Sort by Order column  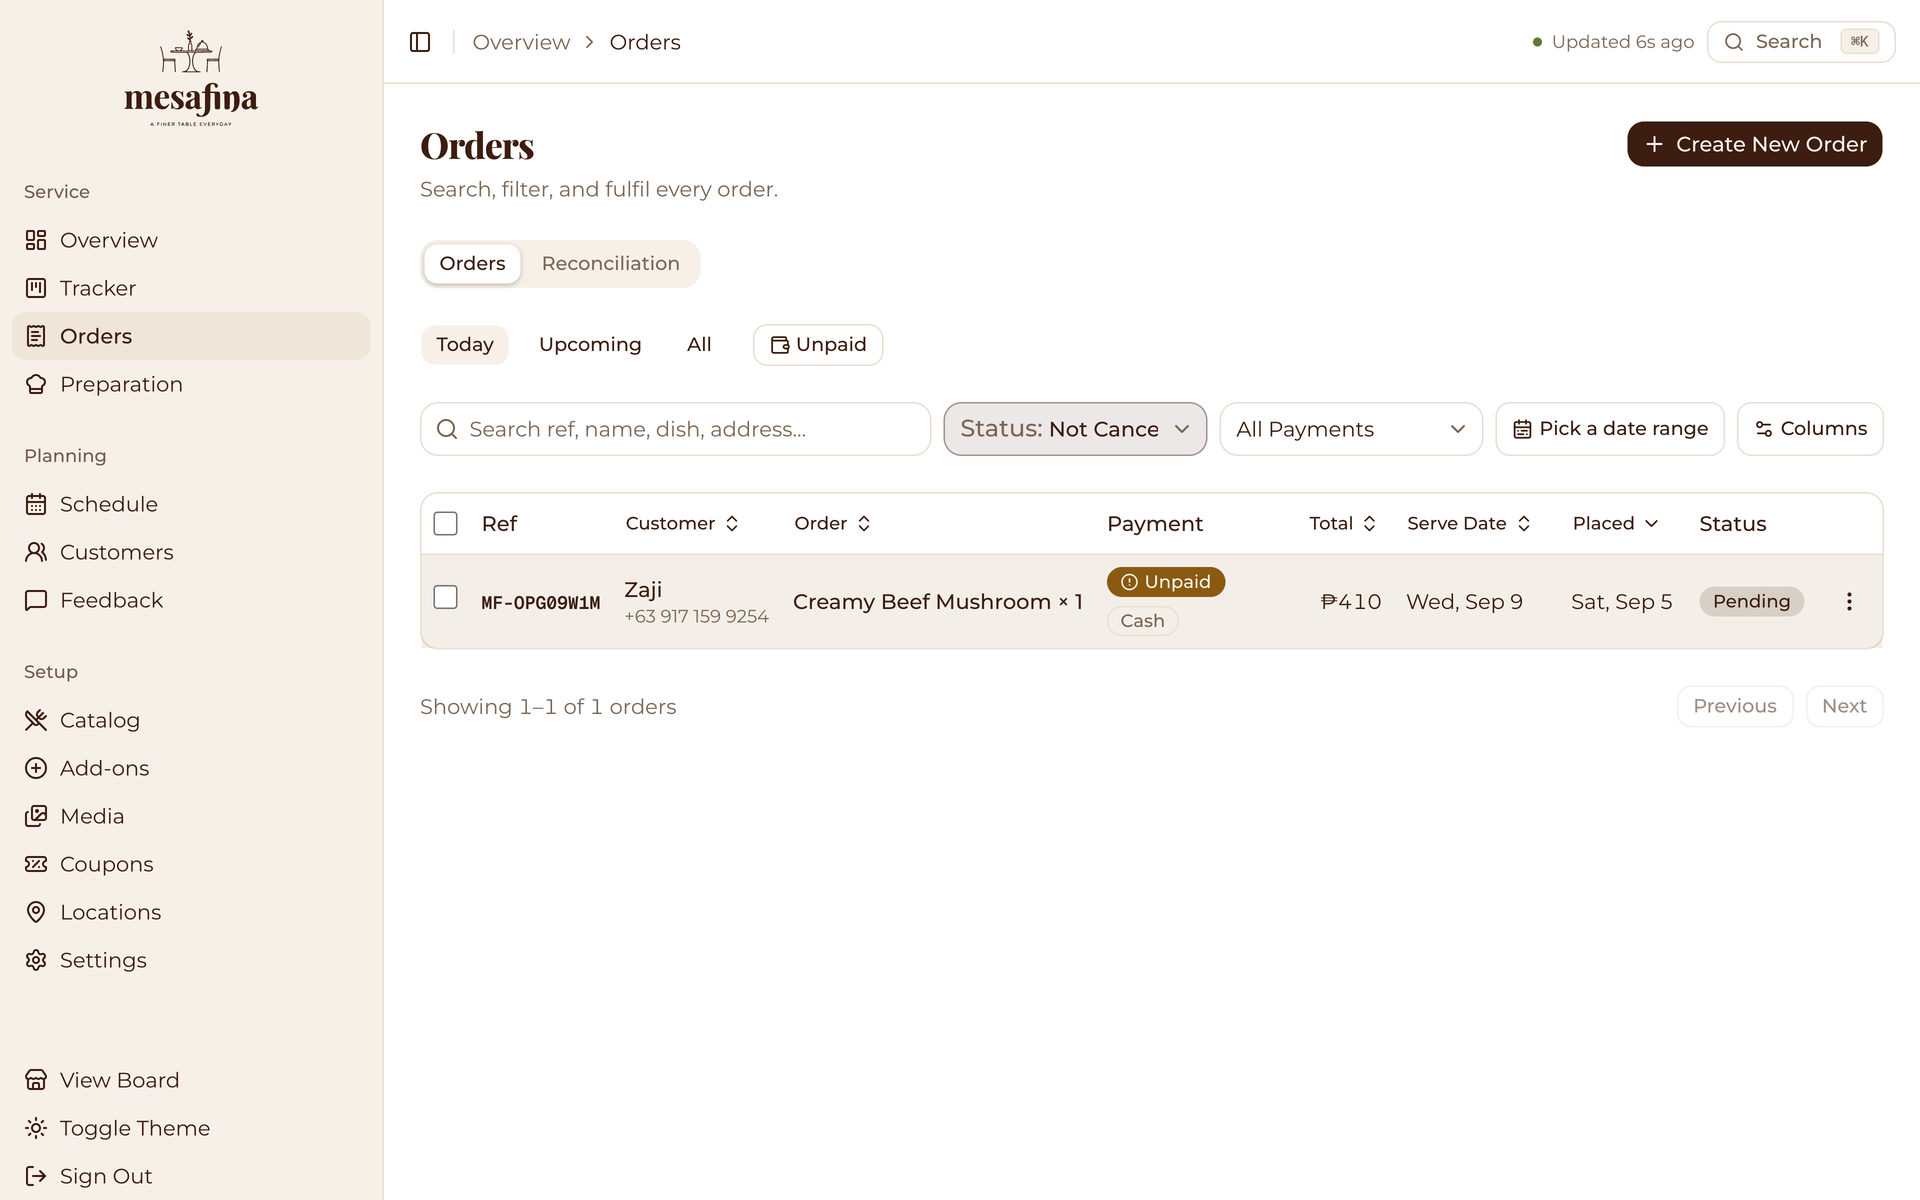point(832,523)
